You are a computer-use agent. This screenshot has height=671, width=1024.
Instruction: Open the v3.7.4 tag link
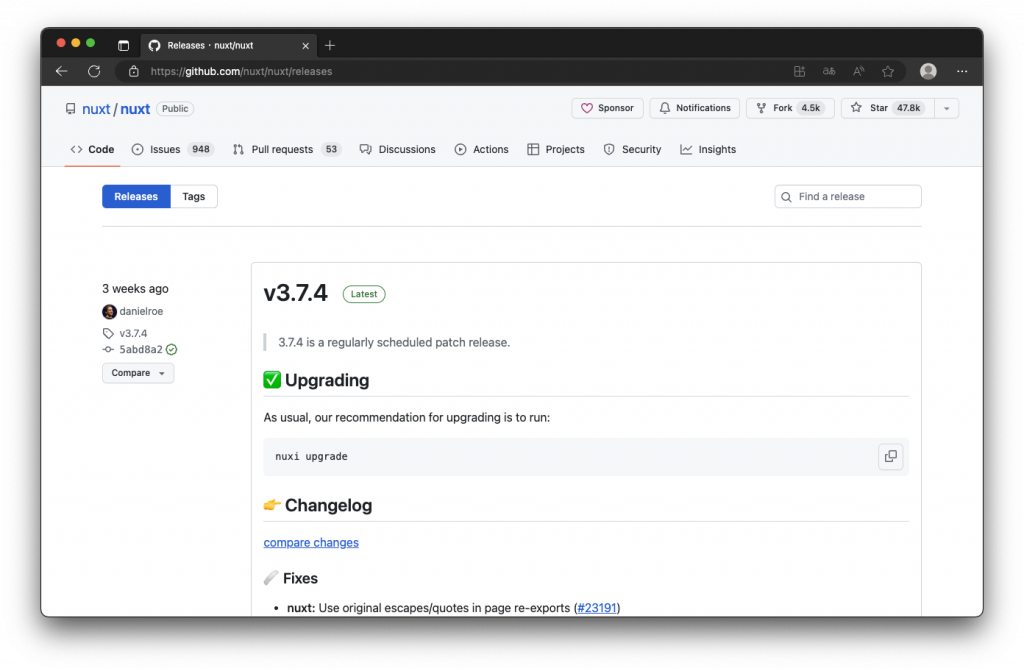coord(133,333)
